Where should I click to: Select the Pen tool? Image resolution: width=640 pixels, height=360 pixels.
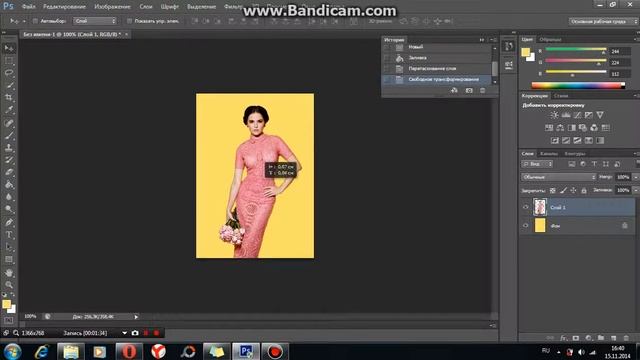point(9,222)
